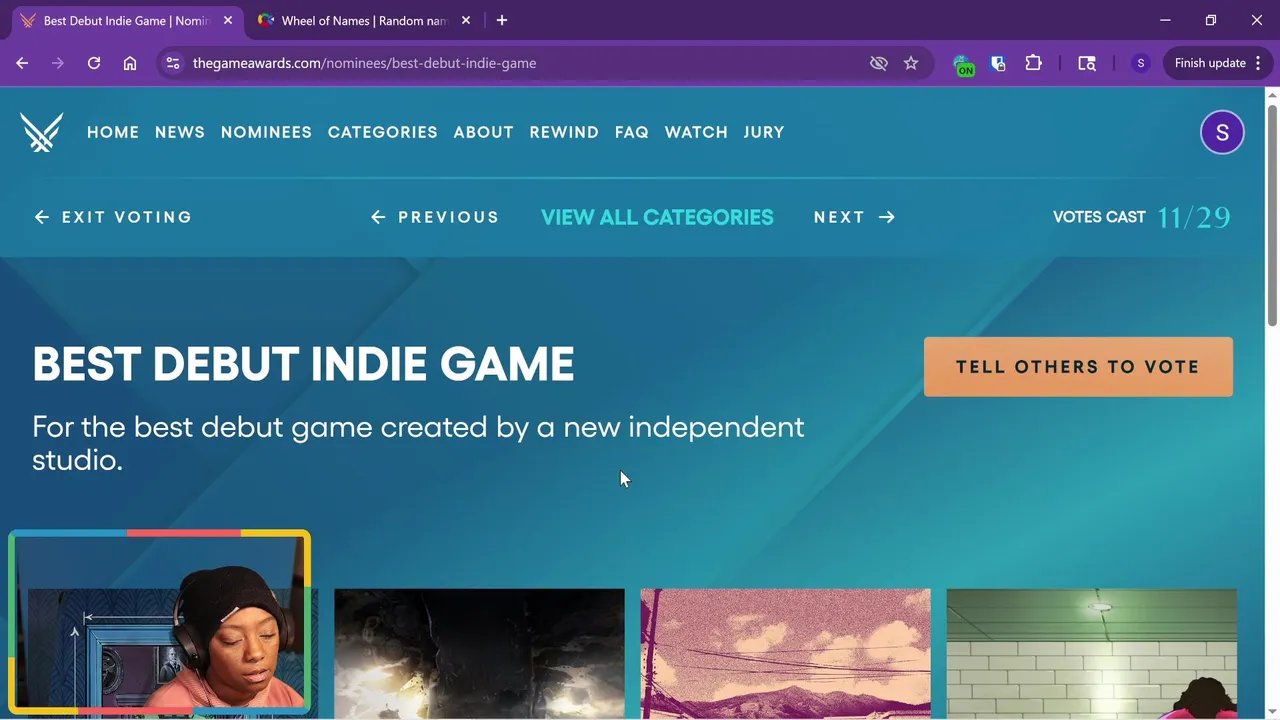Open the media control or tab search icon
1280x720 pixels.
coord(1087,63)
